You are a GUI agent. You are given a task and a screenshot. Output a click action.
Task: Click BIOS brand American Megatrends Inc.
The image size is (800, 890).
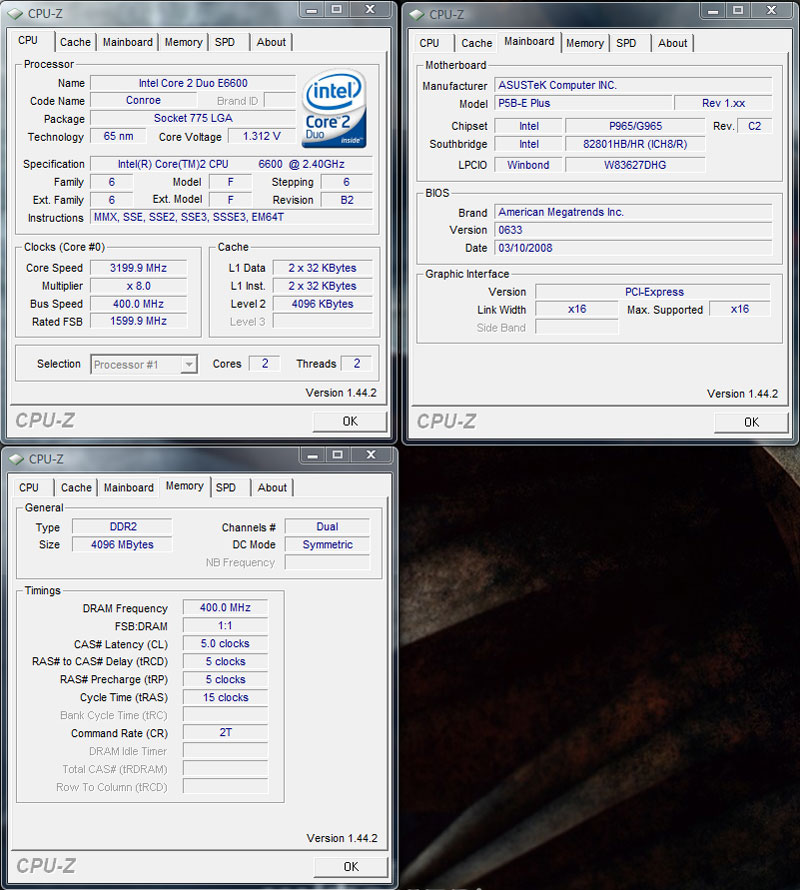pyautogui.click(x=633, y=212)
